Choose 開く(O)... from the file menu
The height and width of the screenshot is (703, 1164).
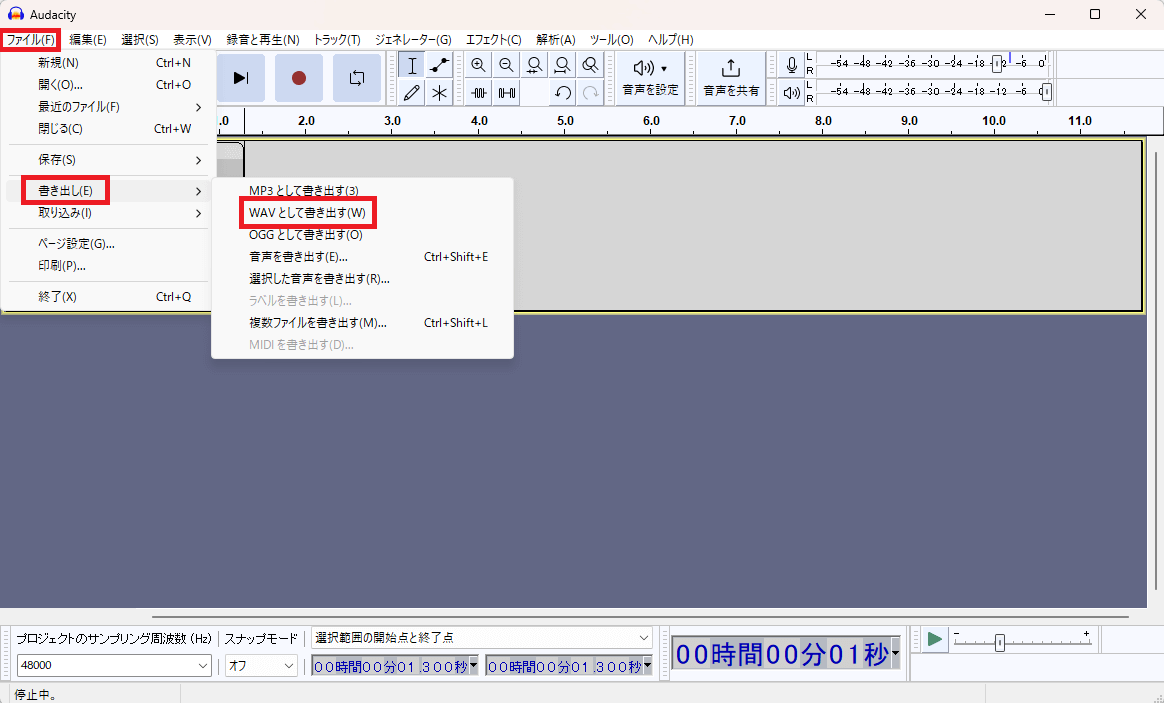point(108,85)
